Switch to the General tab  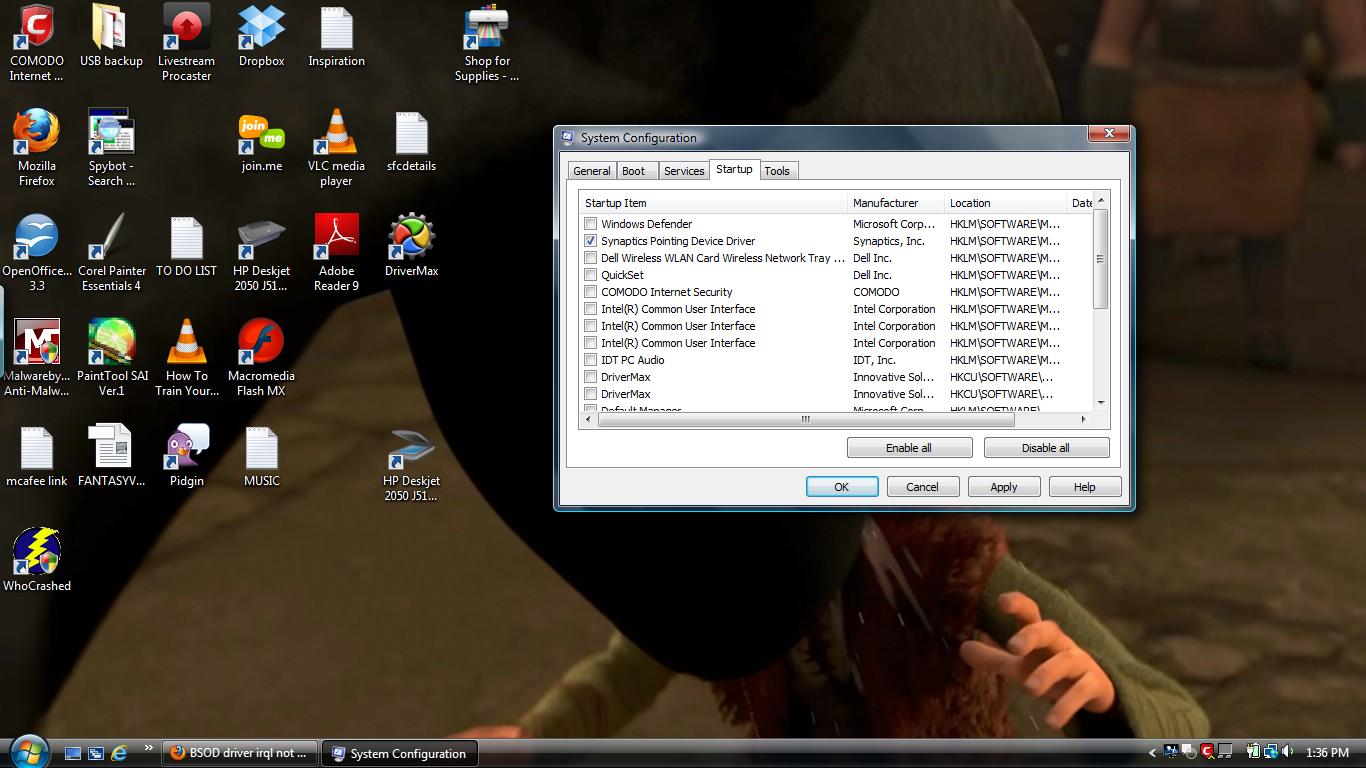click(x=592, y=171)
